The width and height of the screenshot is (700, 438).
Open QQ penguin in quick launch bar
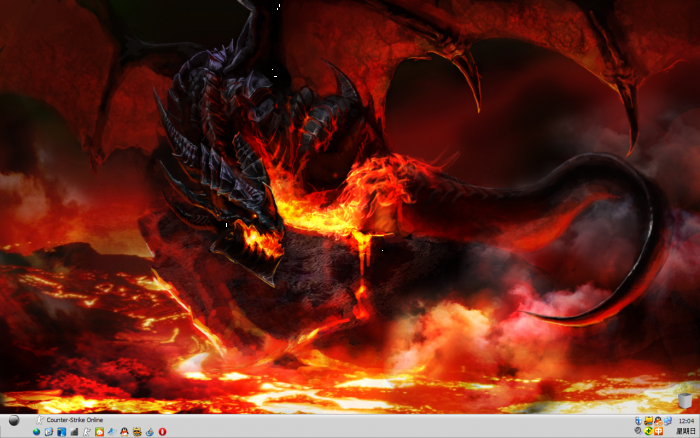click(x=125, y=432)
